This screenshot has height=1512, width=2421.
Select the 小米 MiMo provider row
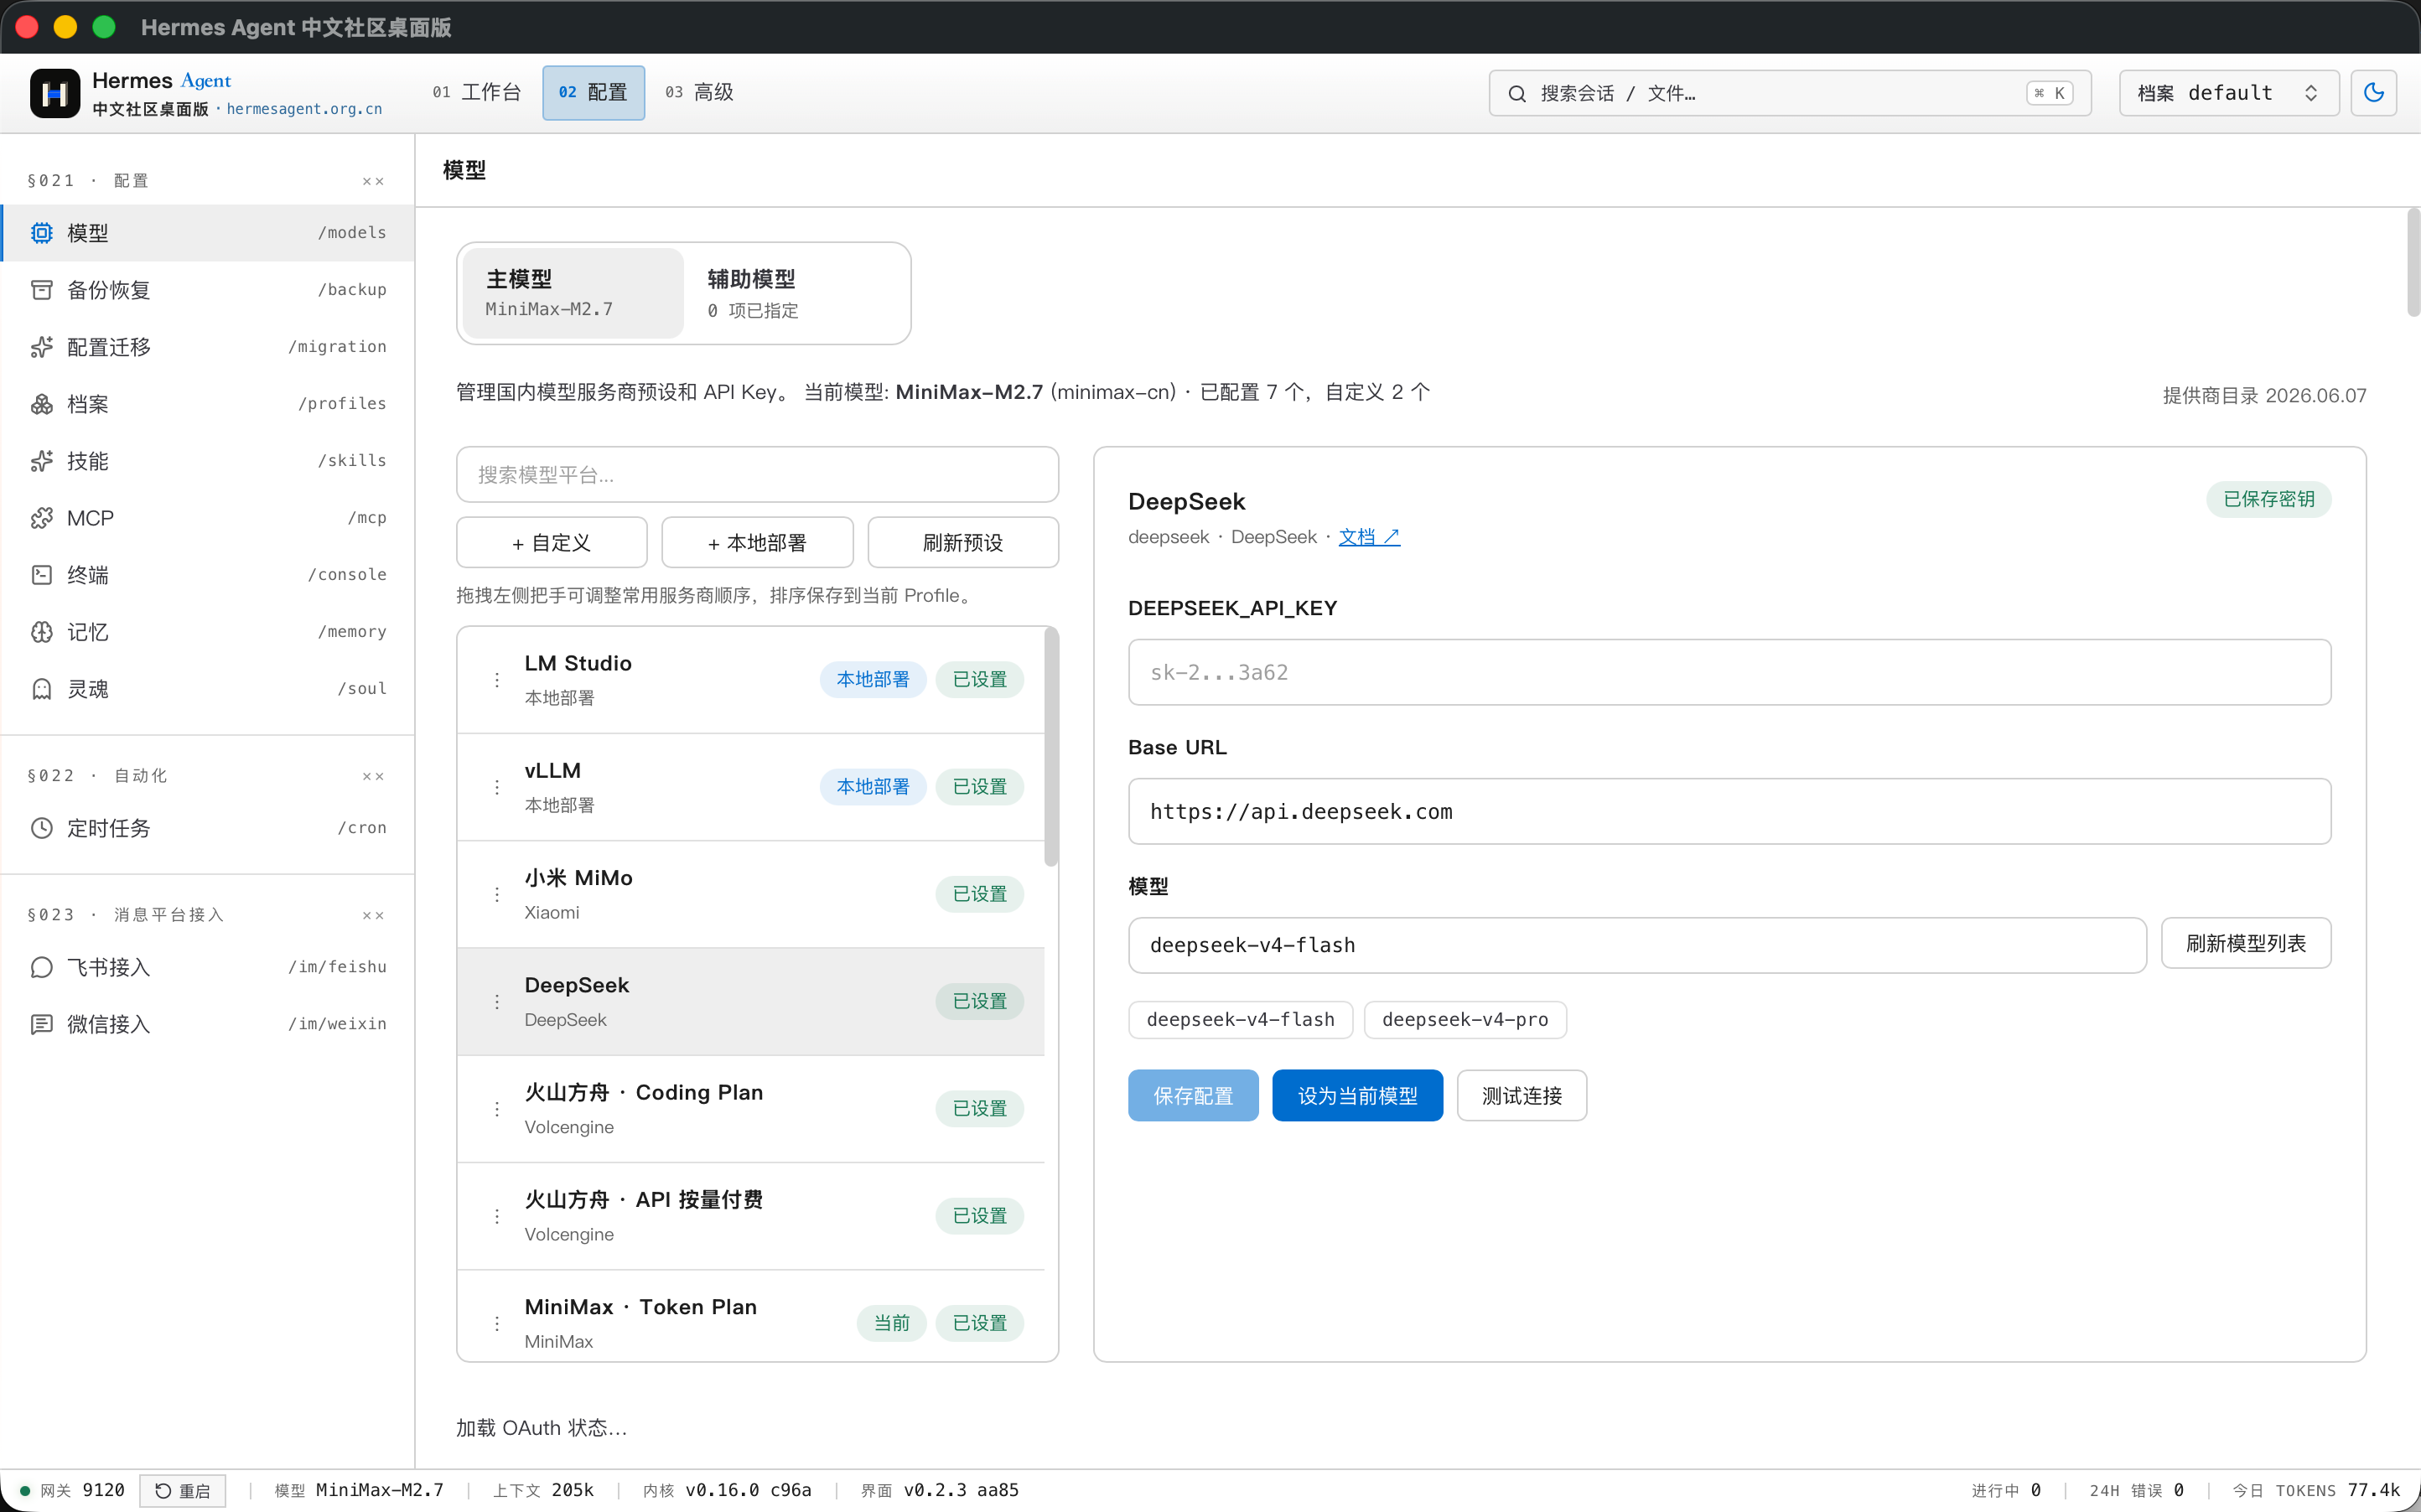click(751, 894)
